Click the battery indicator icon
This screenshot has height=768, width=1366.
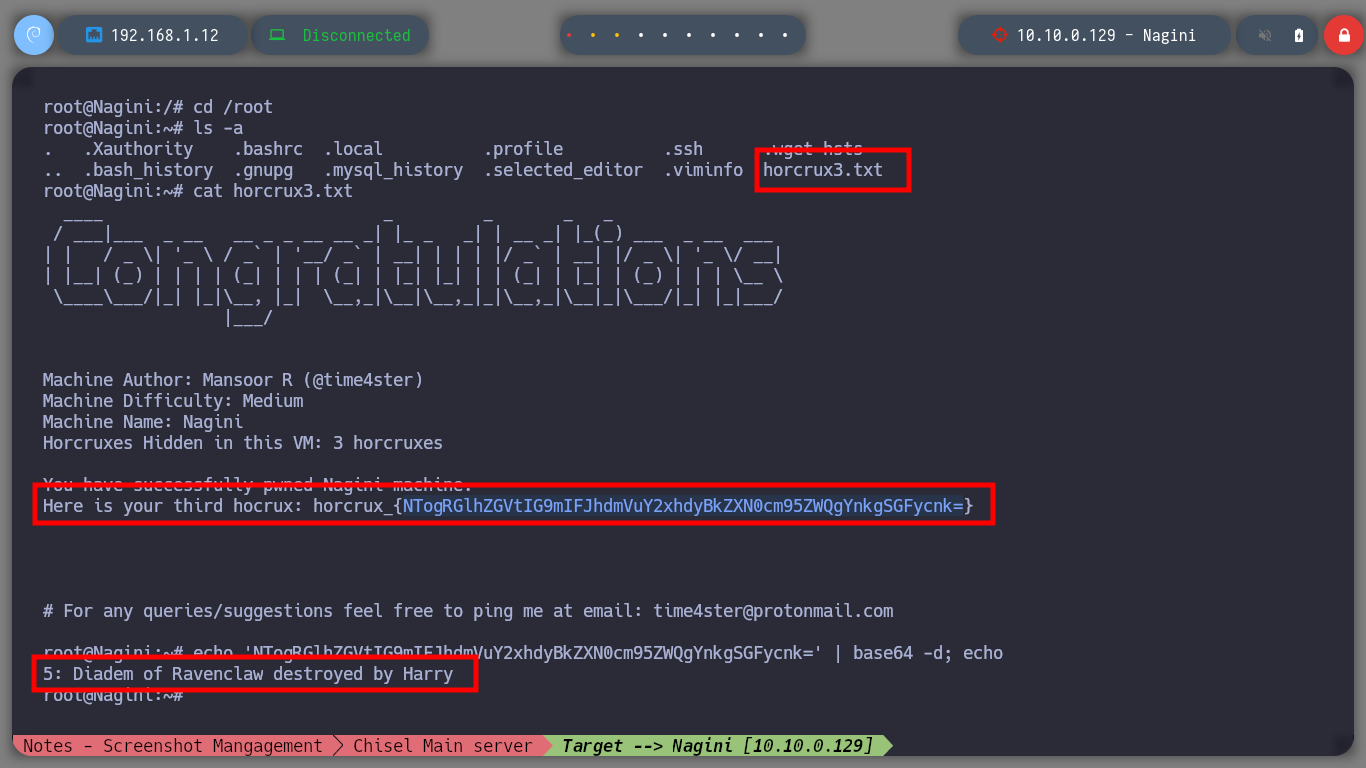pos(1299,35)
